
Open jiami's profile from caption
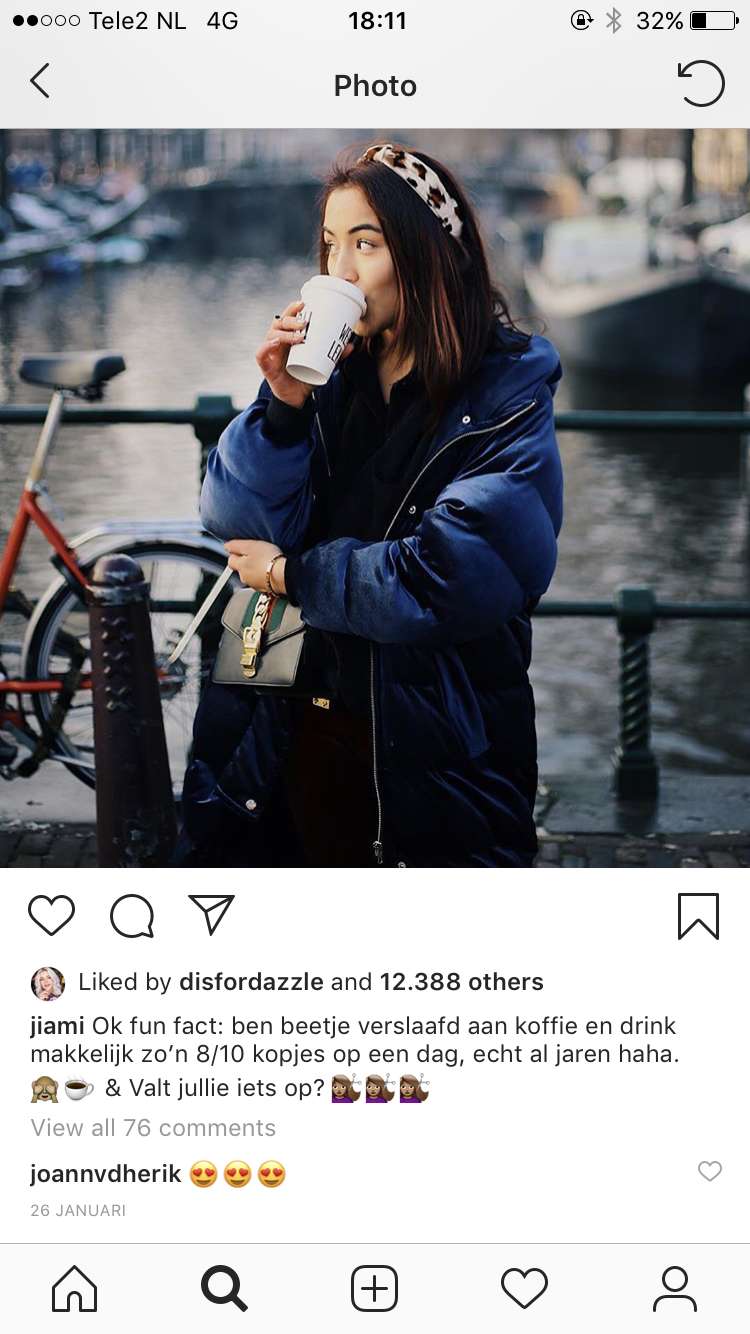click(58, 1026)
